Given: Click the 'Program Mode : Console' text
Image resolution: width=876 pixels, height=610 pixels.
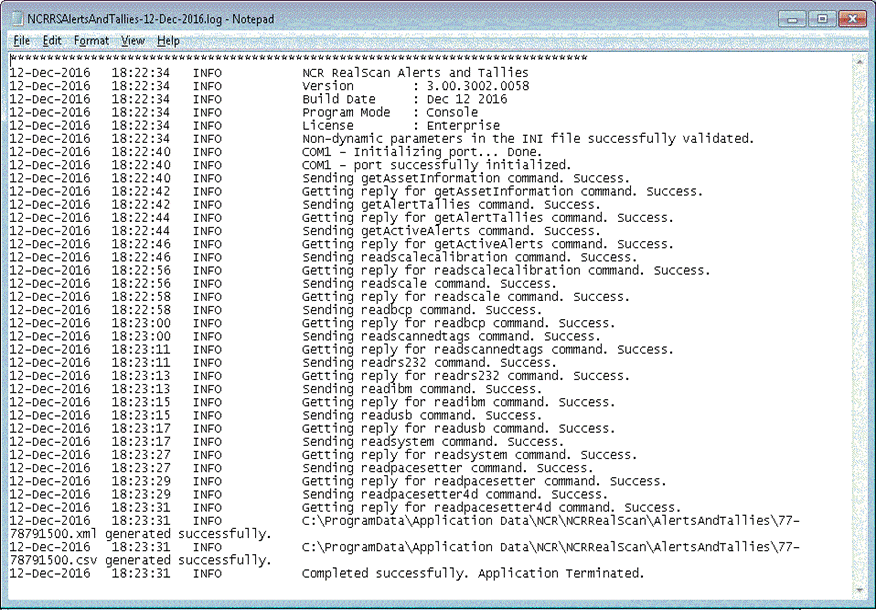Looking at the screenshot, I should pyautogui.click(x=390, y=112).
